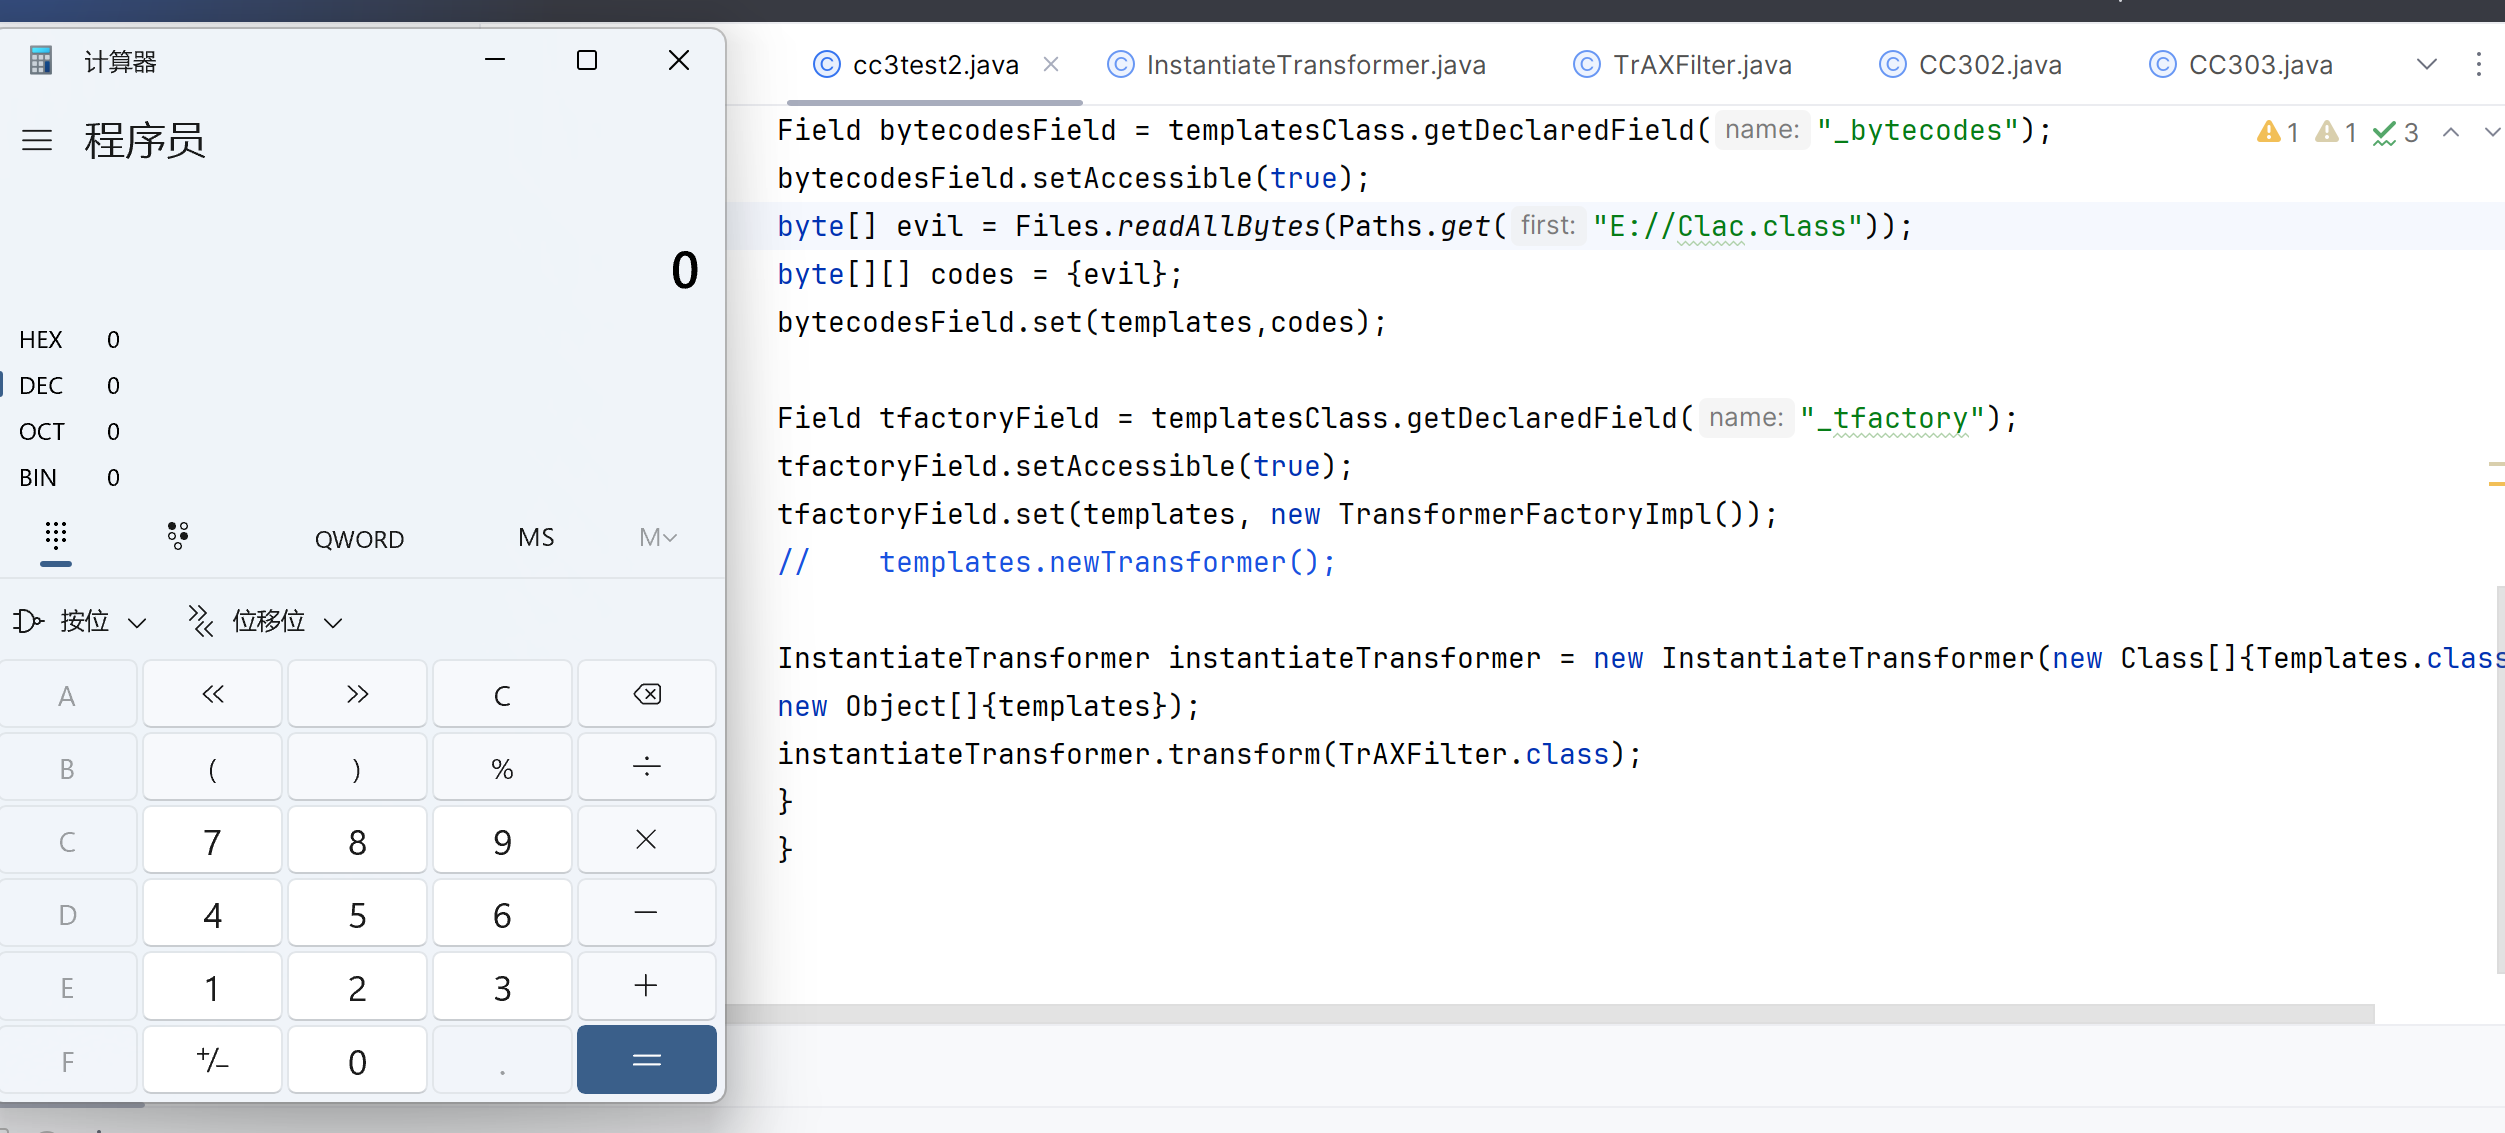Expand the bit shift 位移位 dropdown
This screenshot has height=1133, width=2505.
click(x=266, y=621)
